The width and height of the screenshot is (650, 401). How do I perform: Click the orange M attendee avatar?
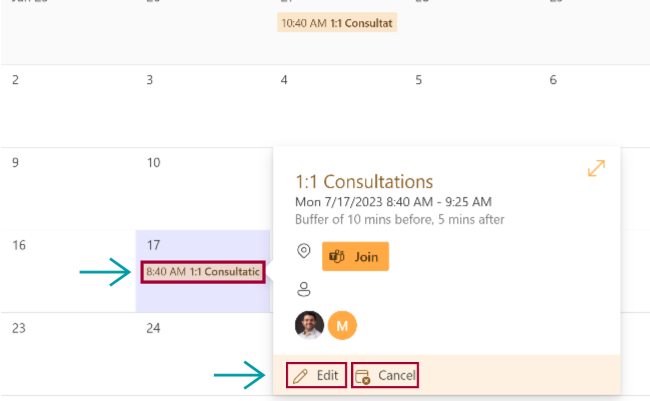tap(343, 325)
